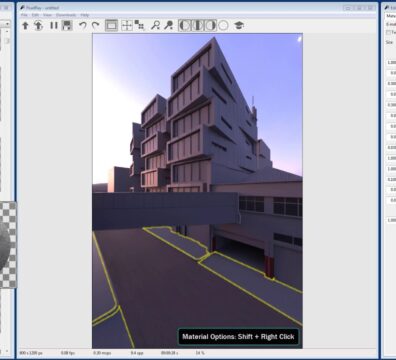
Task: Click the Material Options hint banner
Action: pos(238,337)
